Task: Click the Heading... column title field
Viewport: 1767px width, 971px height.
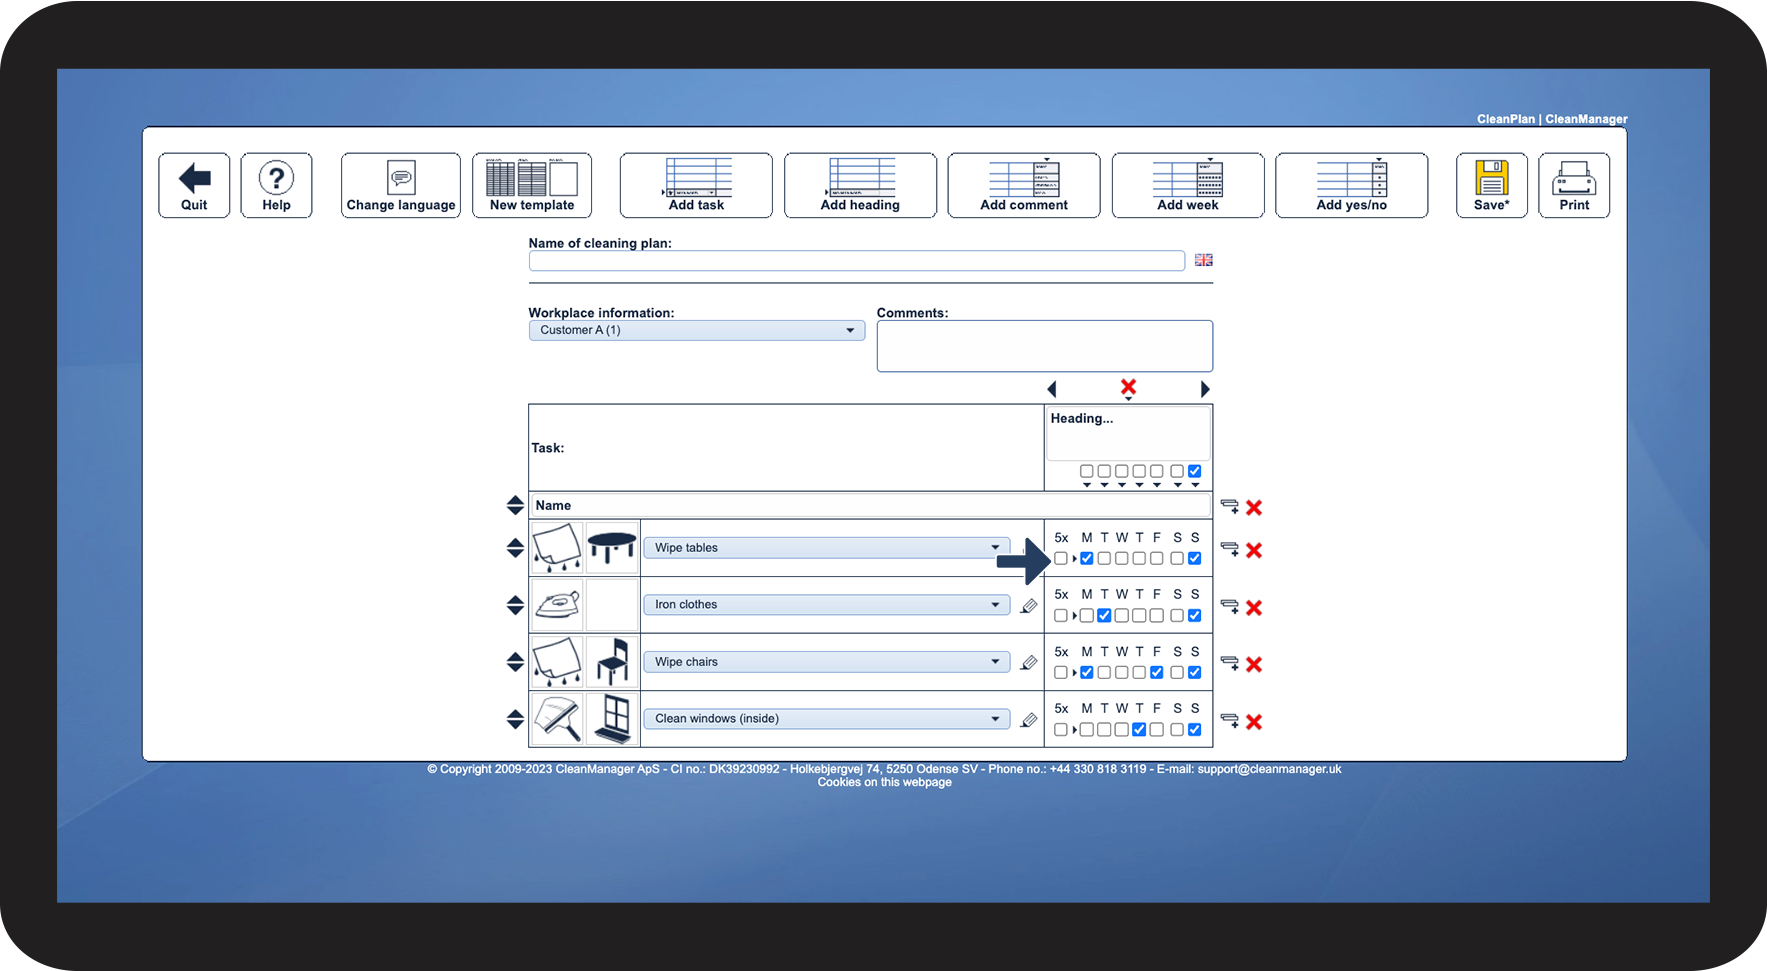Action: (1128, 433)
